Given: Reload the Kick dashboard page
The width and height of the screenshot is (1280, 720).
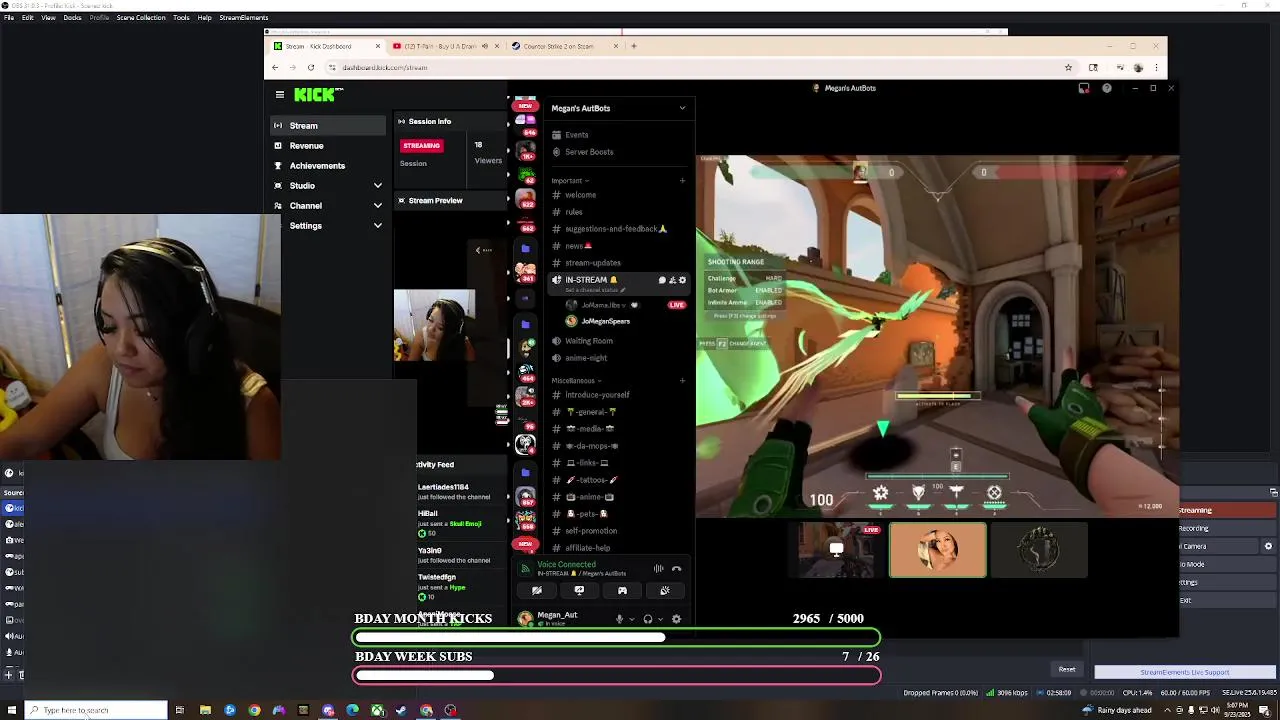Looking at the screenshot, I should coord(311,67).
